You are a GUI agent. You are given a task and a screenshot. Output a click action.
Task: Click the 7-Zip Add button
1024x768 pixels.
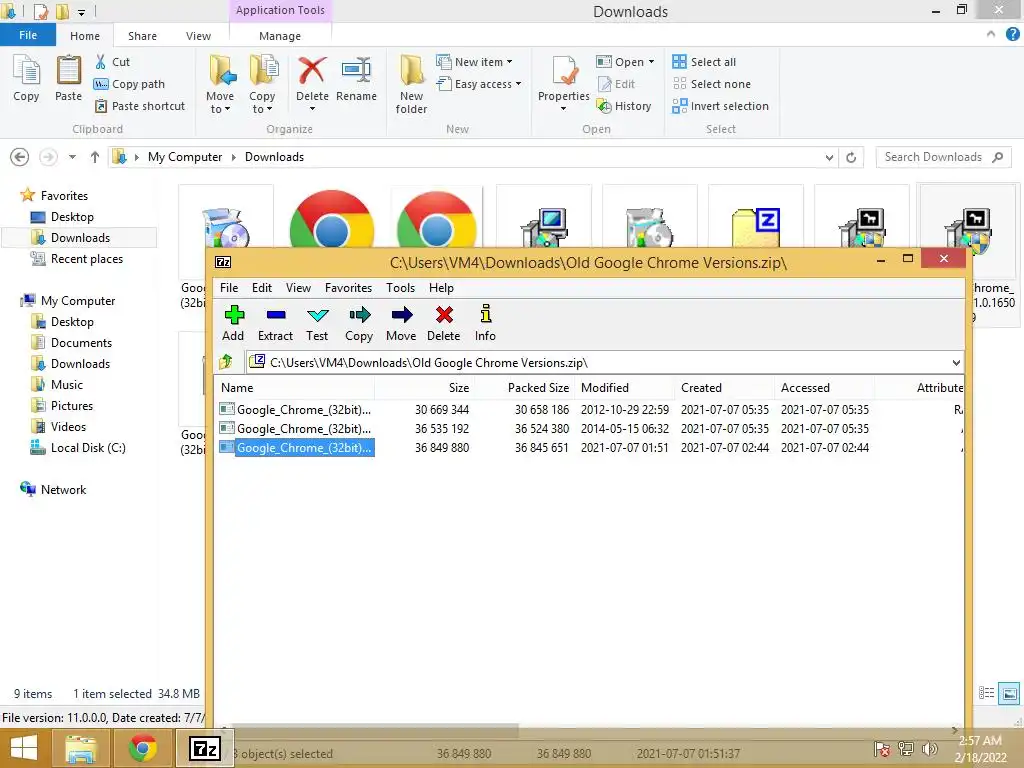(x=233, y=323)
